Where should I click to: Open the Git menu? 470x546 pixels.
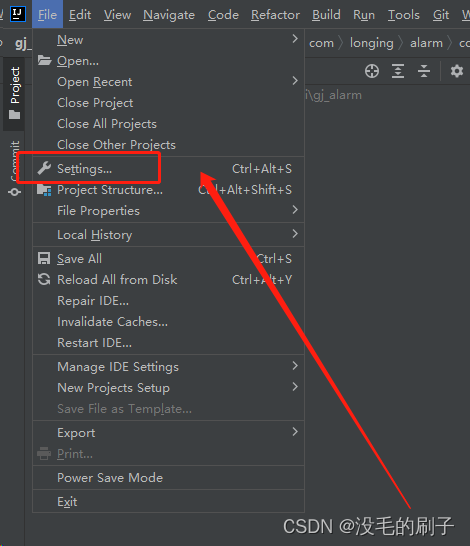[441, 15]
